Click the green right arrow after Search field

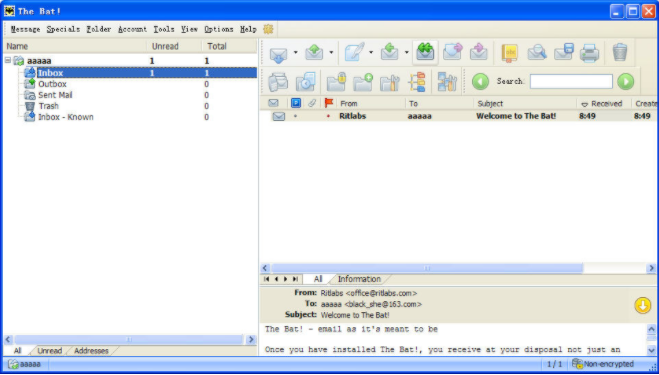[x=625, y=82]
